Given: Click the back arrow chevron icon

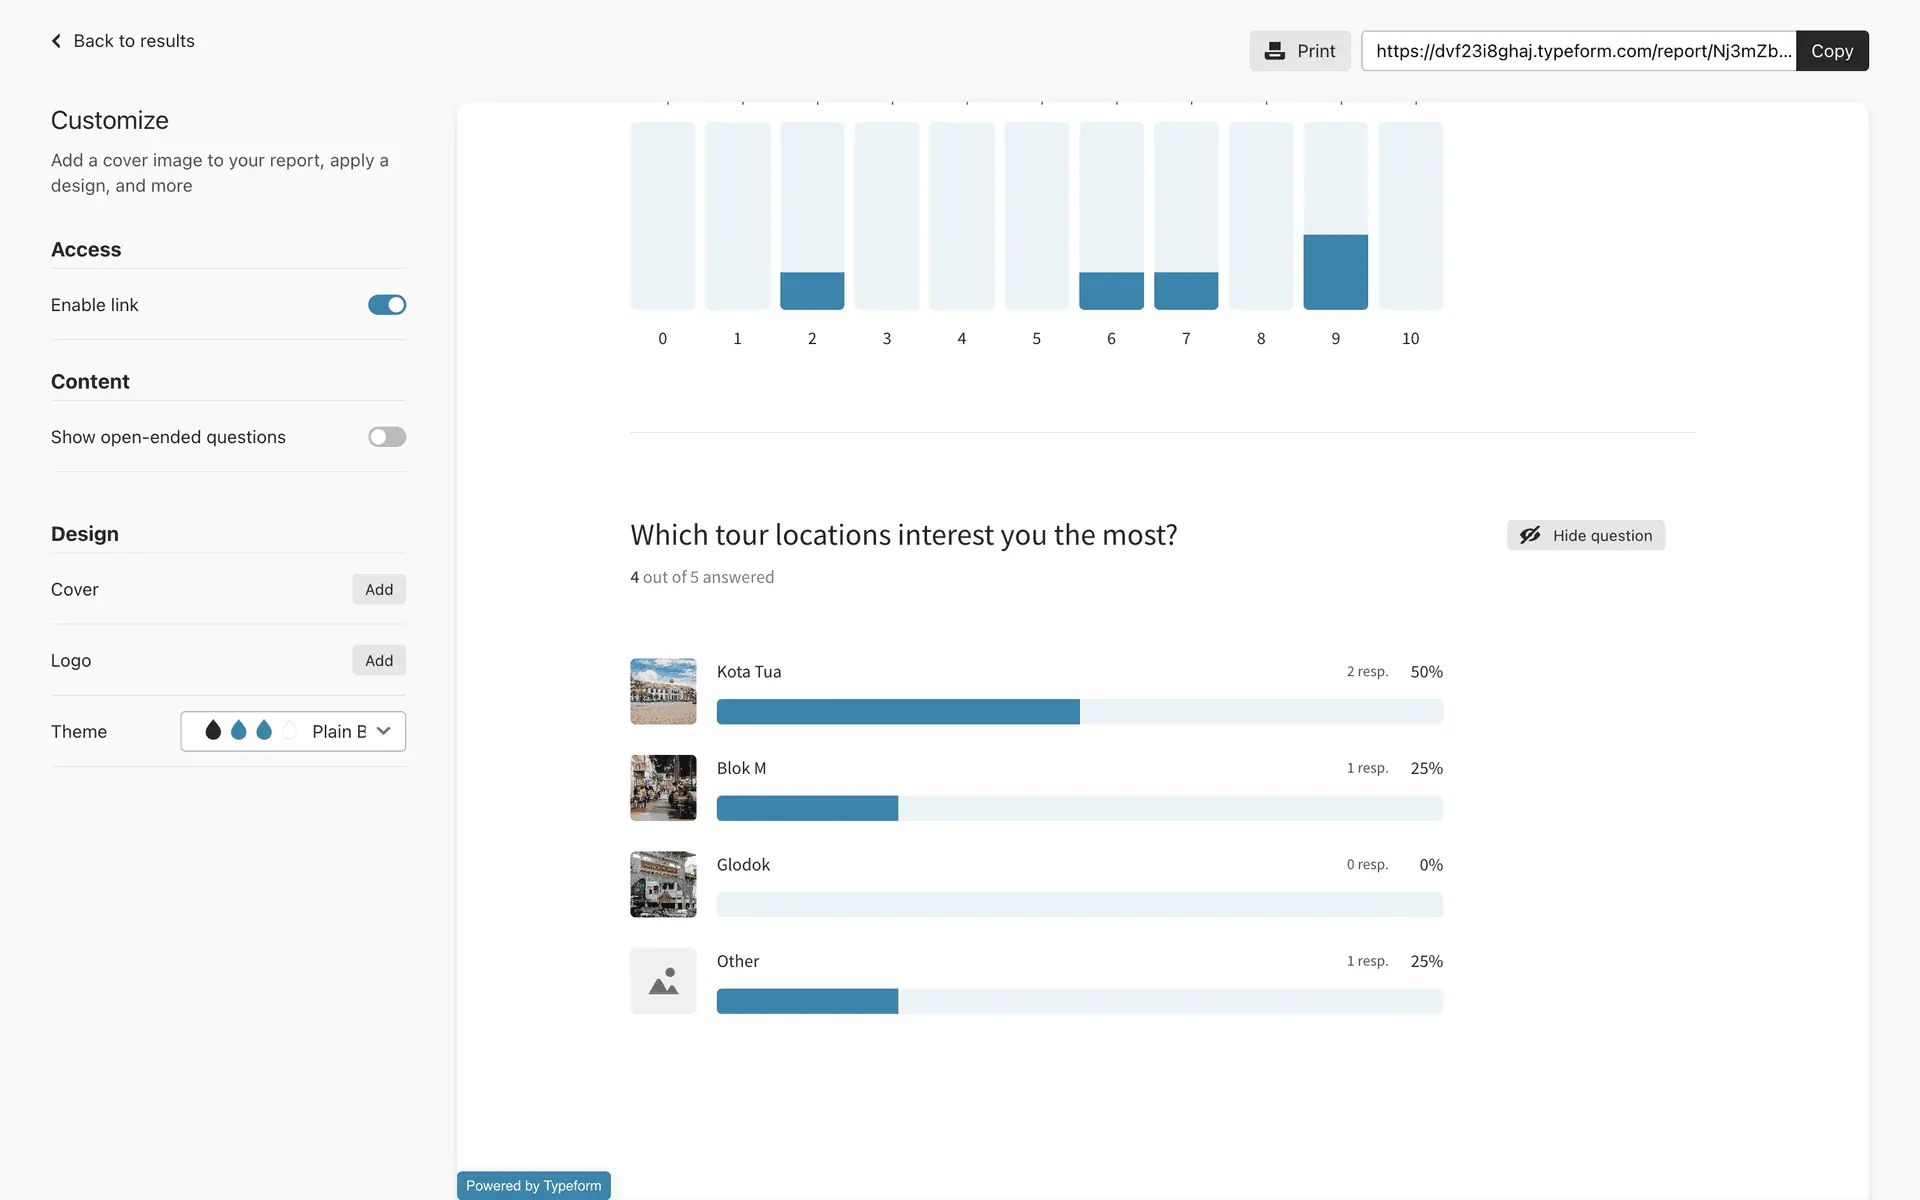Looking at the screenshot, I should (x=56, y=41).
